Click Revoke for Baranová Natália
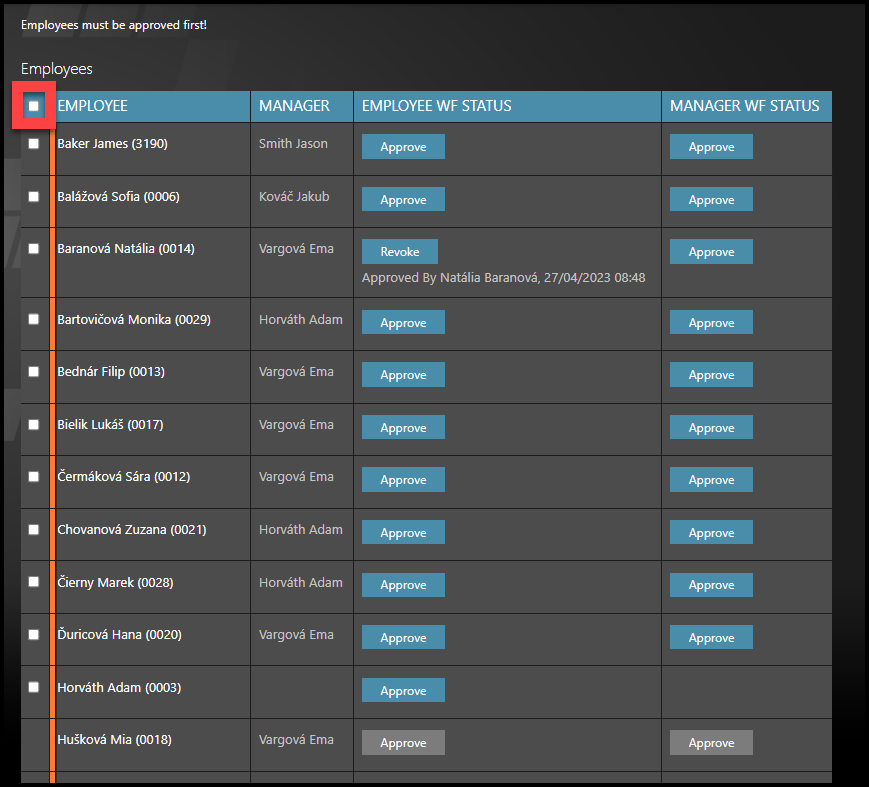The image size is (869, 787). point(399,252)
